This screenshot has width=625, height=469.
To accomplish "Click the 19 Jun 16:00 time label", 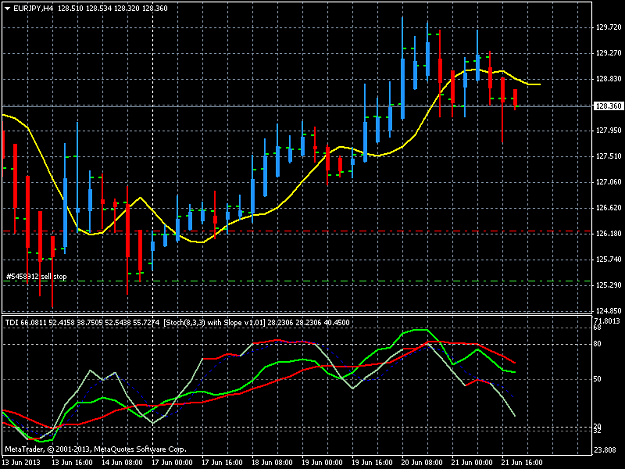I will [372, 463].
